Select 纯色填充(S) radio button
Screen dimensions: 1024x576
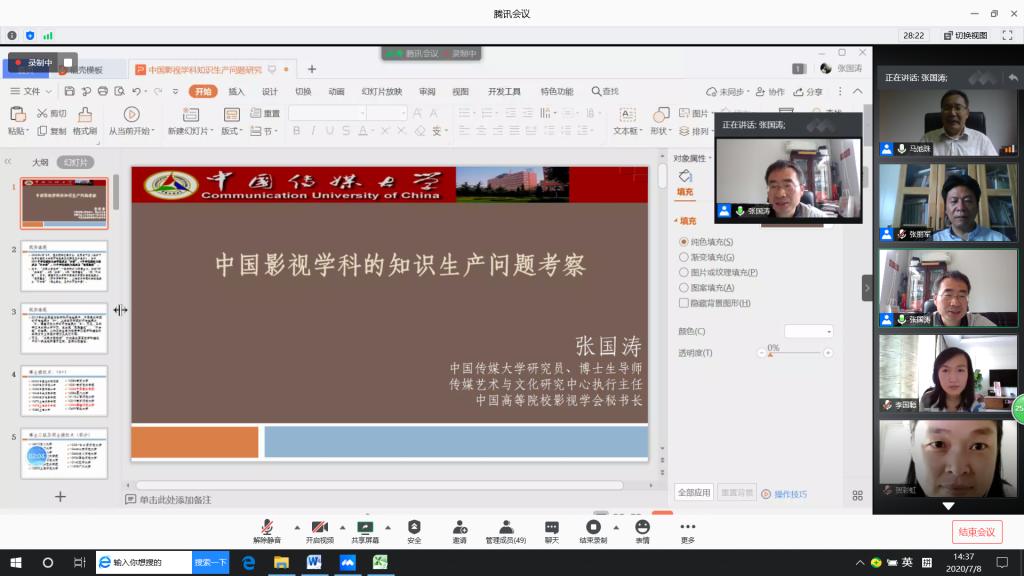point(684,242)
